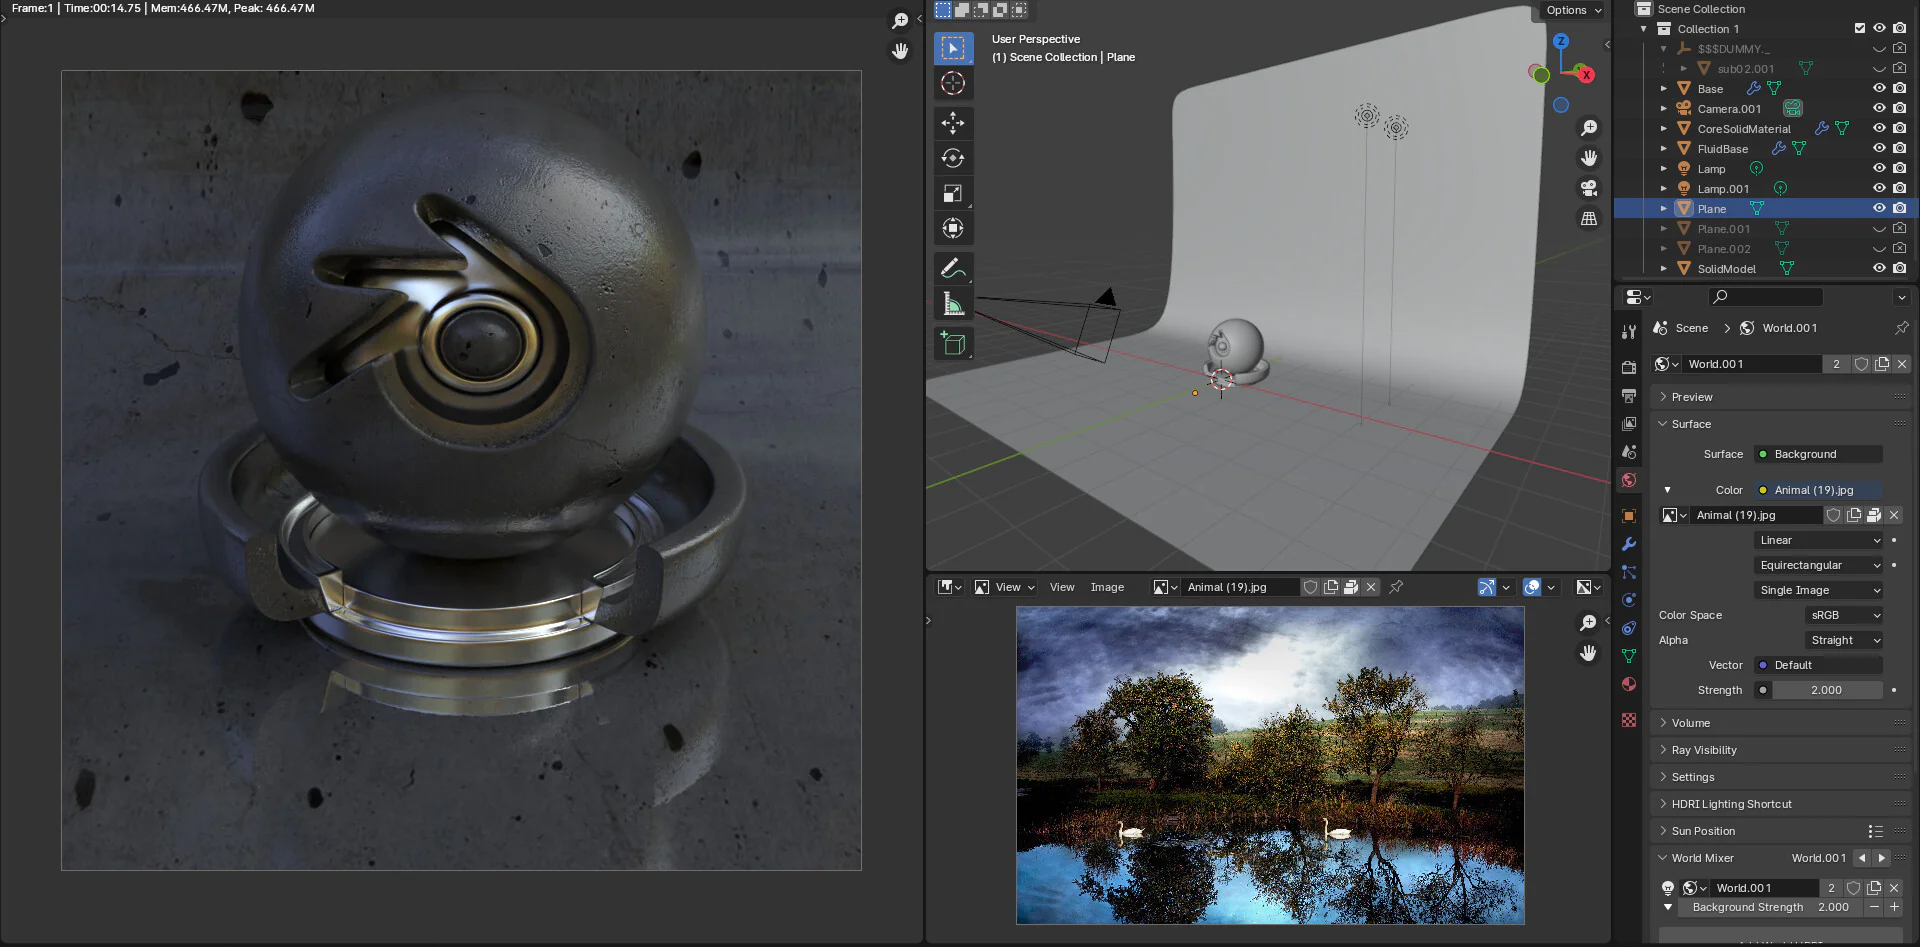Open the Modifiers properties tab

coord(1629,544)
